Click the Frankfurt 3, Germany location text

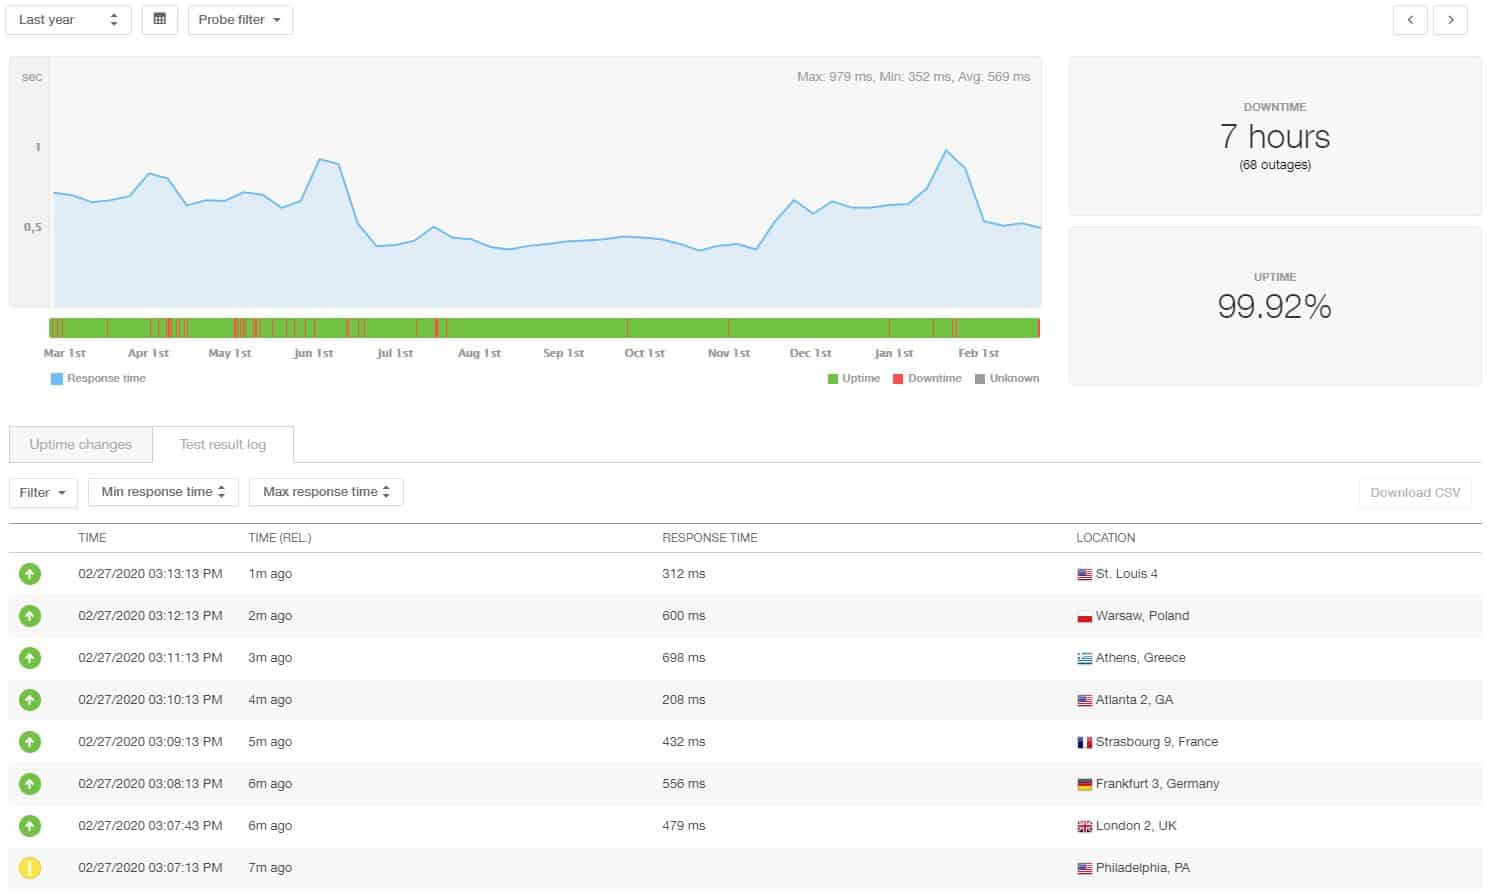click(x=1158, y=784)
